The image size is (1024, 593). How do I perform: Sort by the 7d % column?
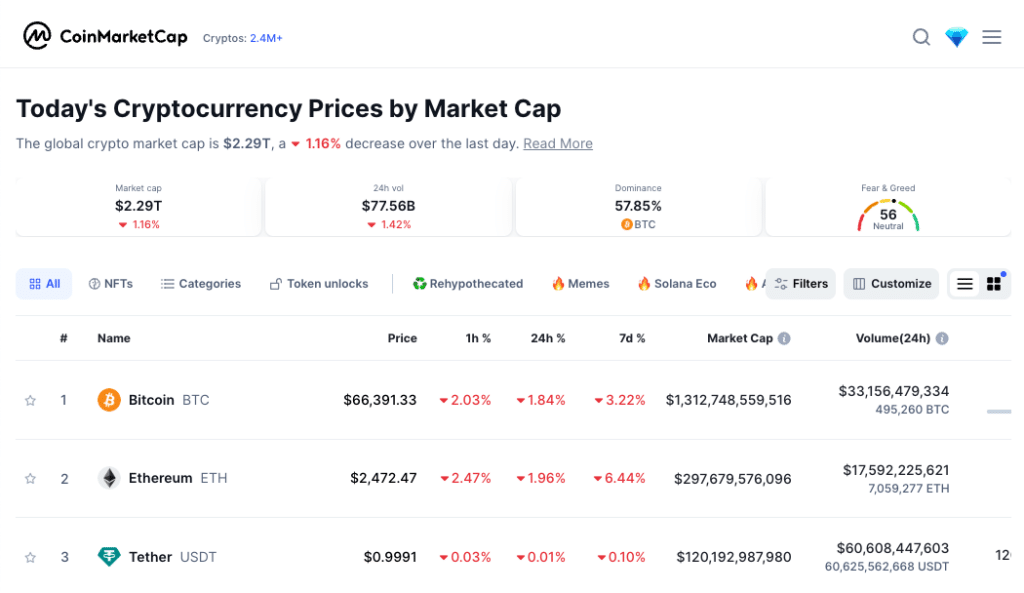(x=632, y=338)
